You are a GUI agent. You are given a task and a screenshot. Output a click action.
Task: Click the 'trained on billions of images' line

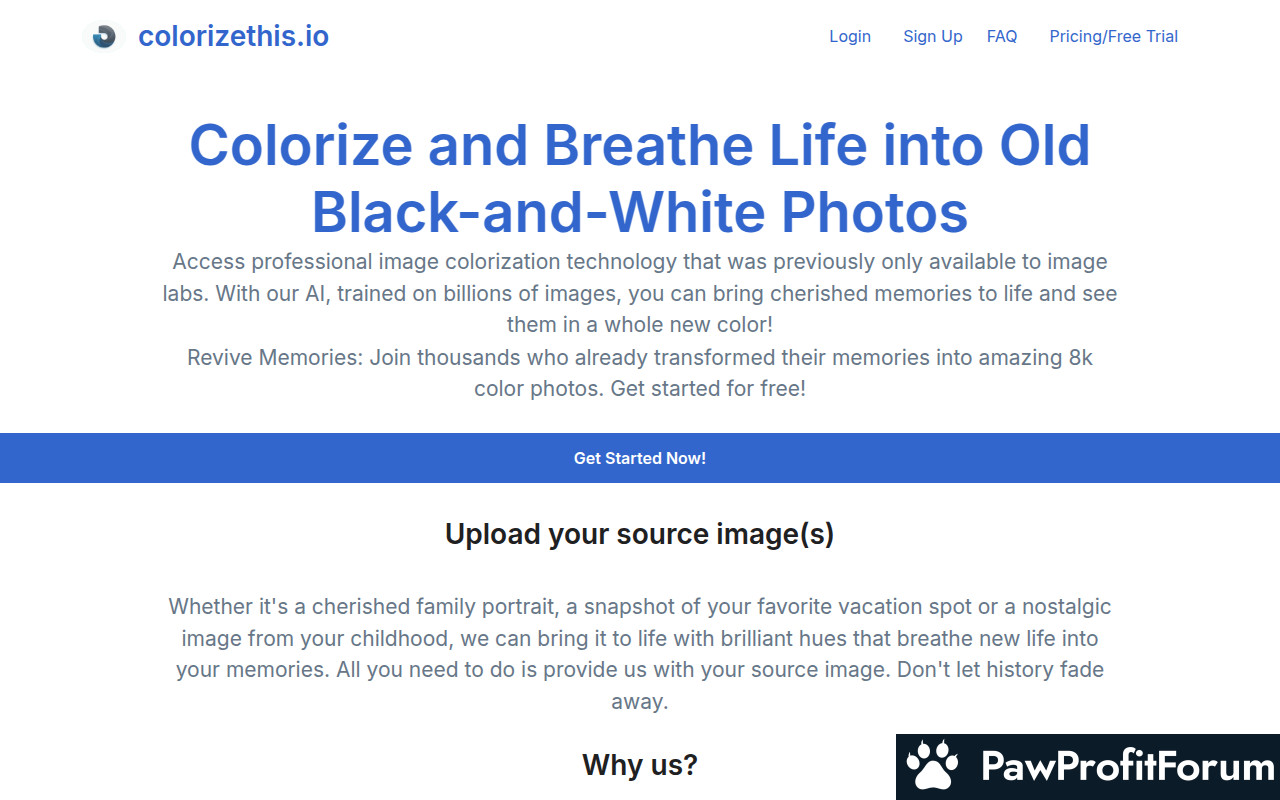(640, 294)
